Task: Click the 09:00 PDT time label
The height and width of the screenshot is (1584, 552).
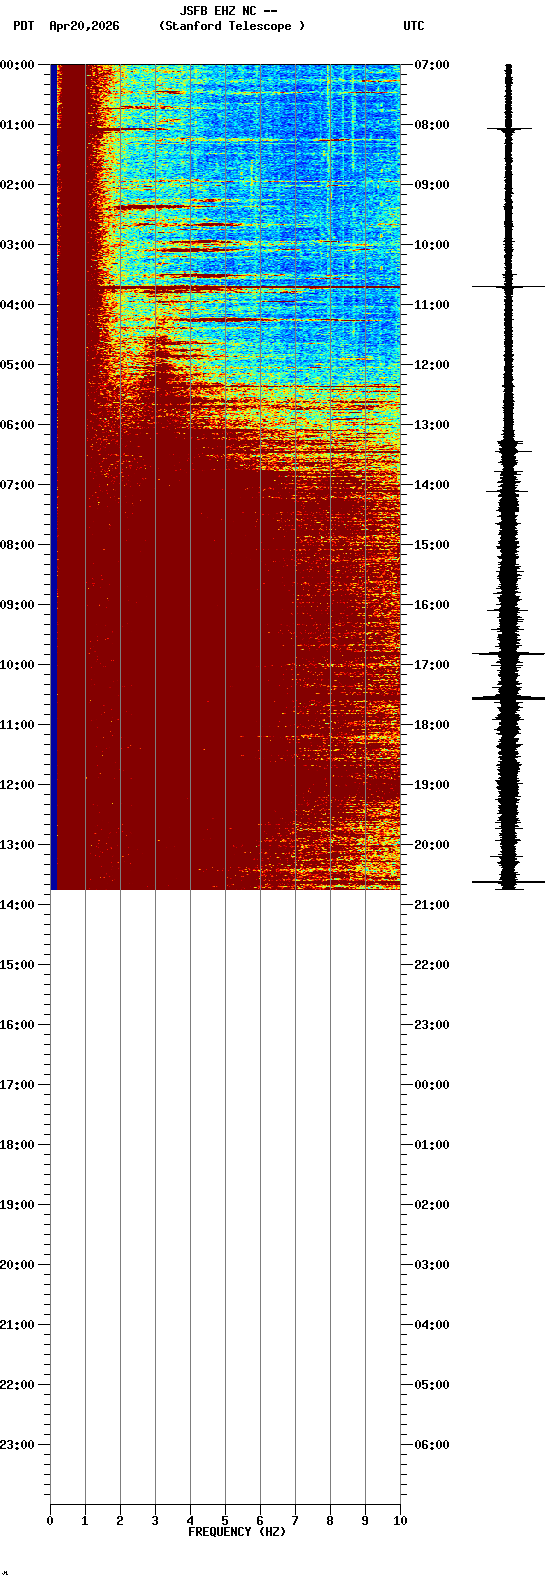Action: (17, 605)
